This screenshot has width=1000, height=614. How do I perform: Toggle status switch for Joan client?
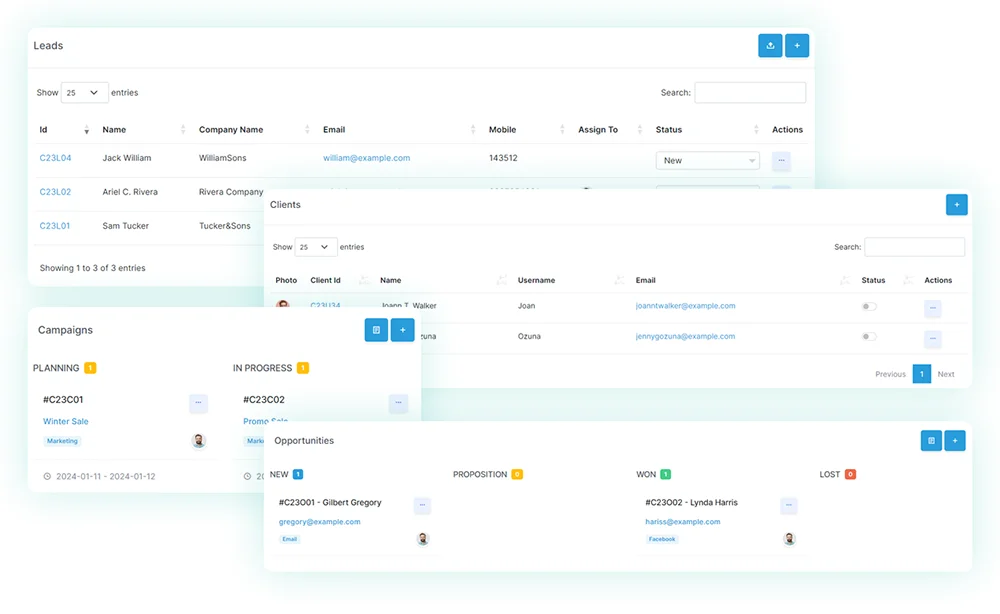tap(869, 307)
